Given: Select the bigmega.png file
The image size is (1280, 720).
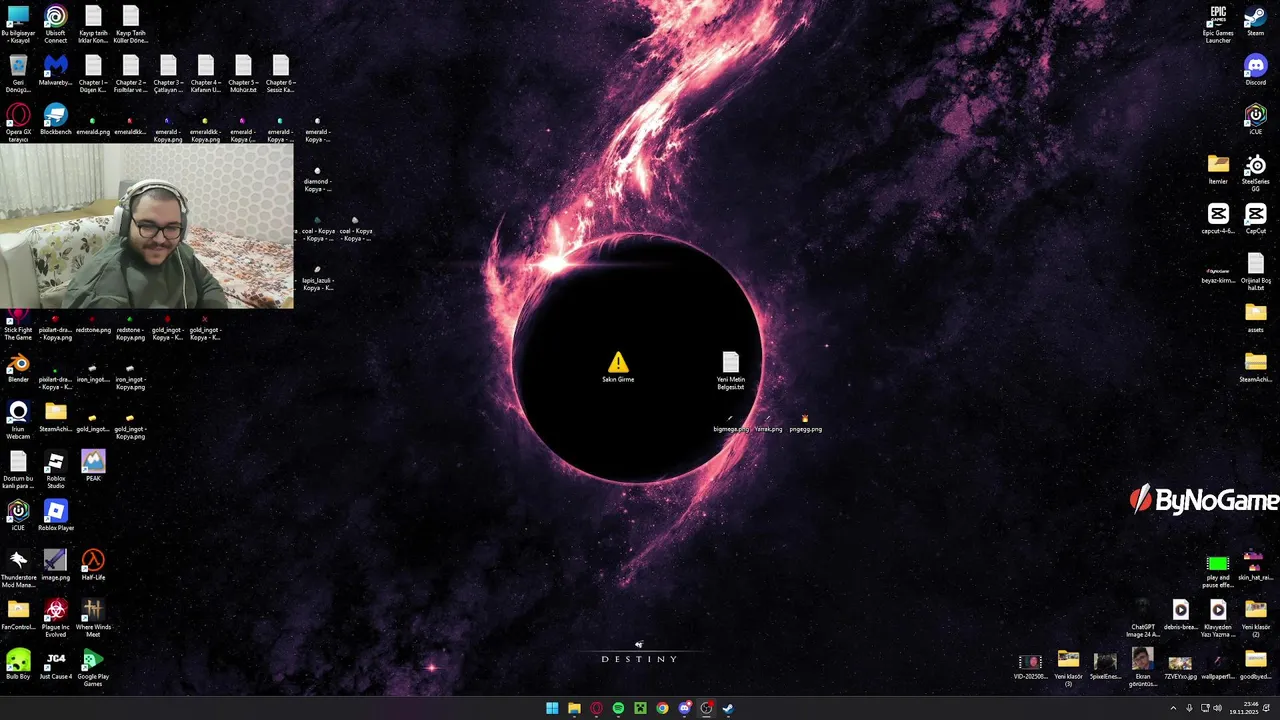Looking at the screenshot, I should (x=730, y=424).
